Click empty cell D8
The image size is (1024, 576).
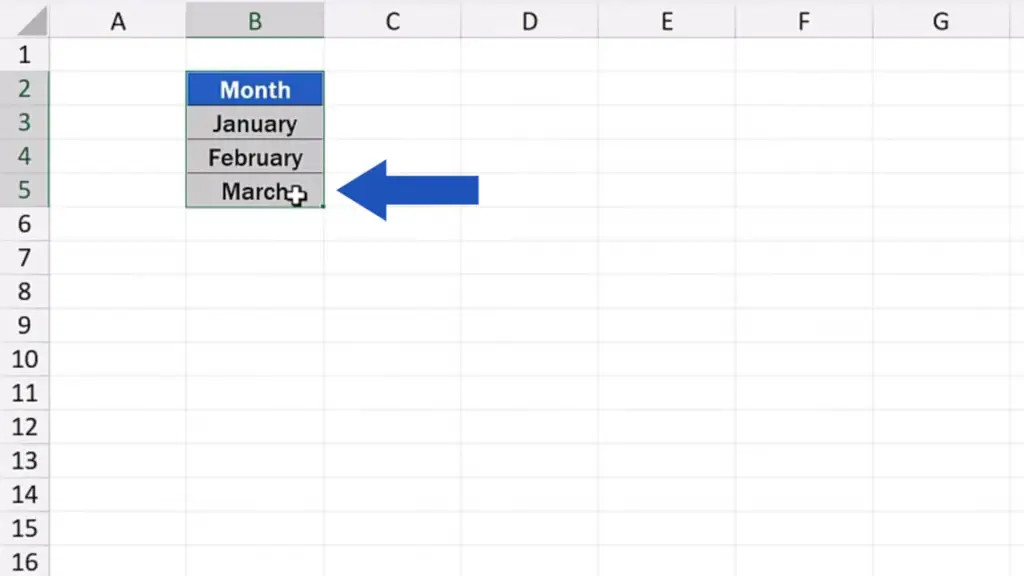(x=530, y=291)
